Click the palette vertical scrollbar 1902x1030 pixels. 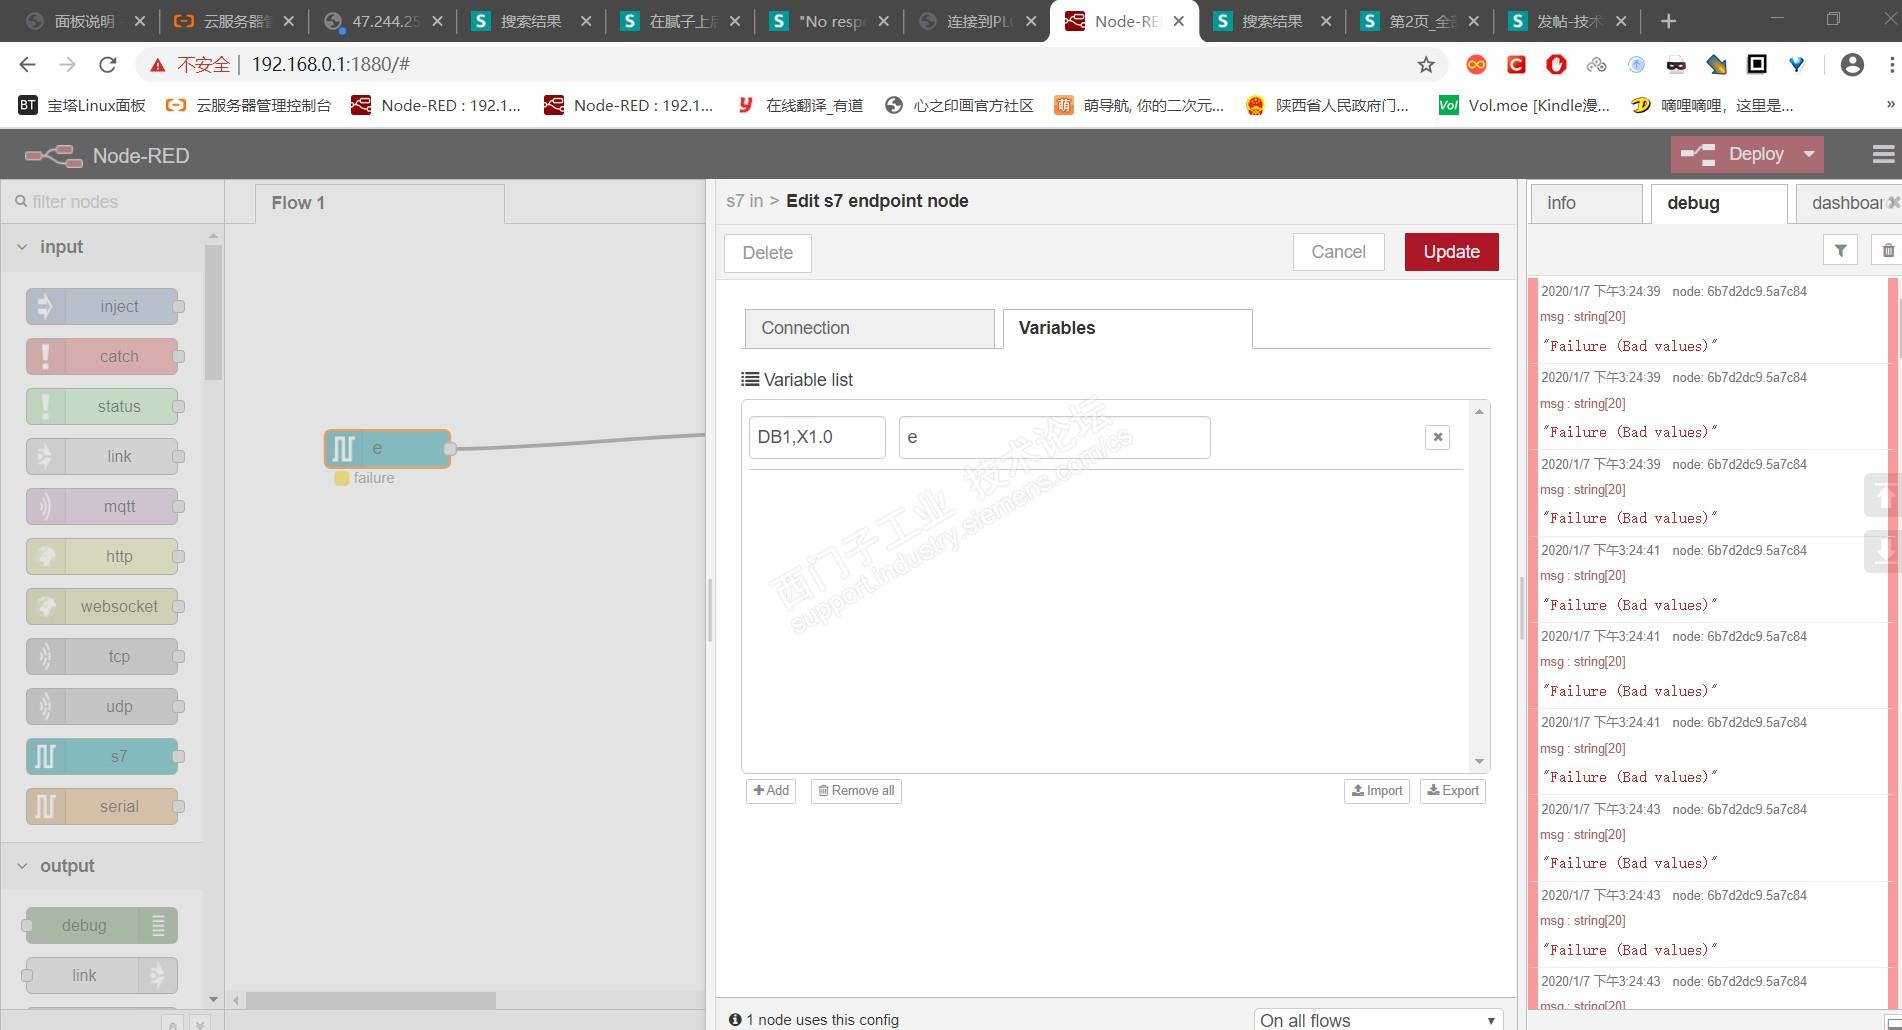point(213,310)
